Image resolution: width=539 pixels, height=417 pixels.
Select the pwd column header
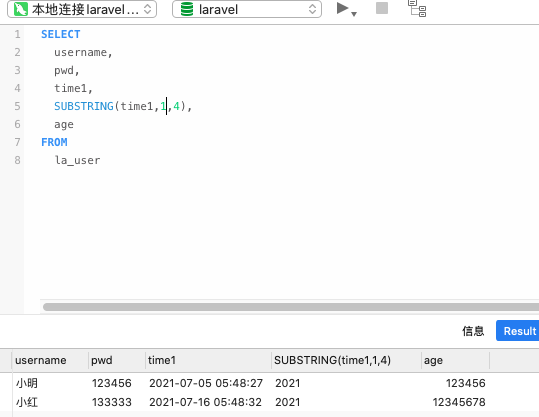117,360
